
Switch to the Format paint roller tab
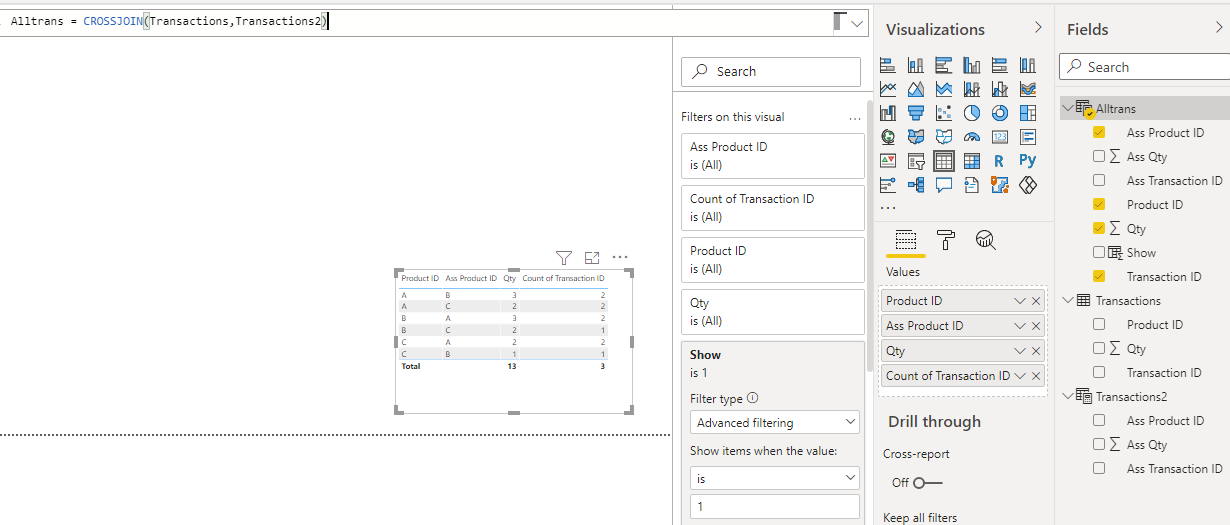[x=945, y=239]
